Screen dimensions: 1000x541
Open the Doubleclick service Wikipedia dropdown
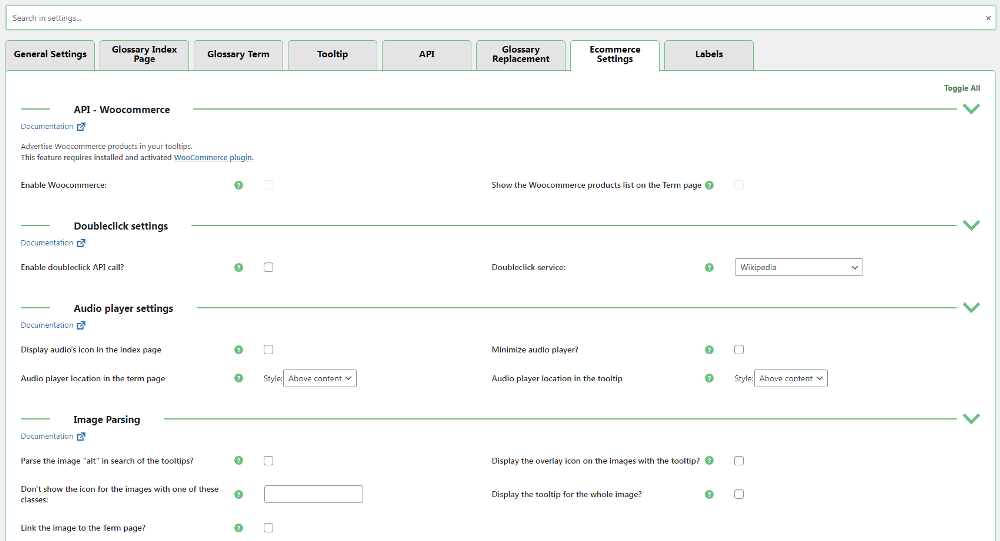[798, 267]
